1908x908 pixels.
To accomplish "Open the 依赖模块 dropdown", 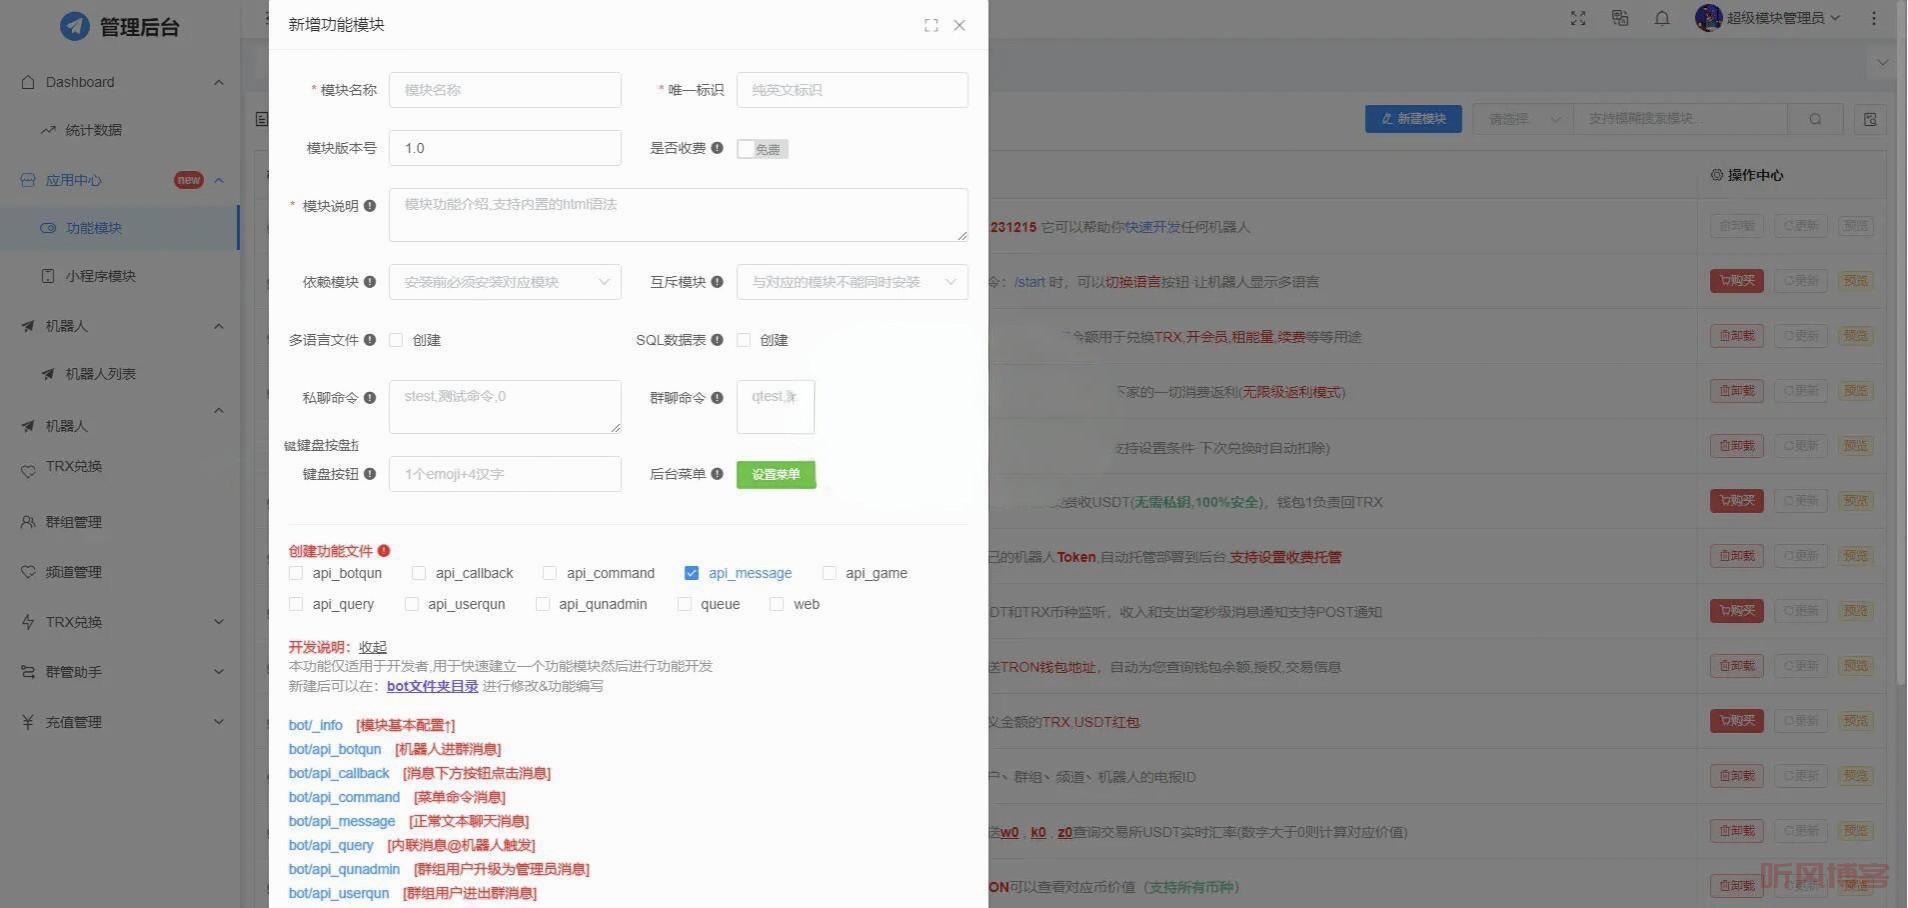I will click(505, 282).
